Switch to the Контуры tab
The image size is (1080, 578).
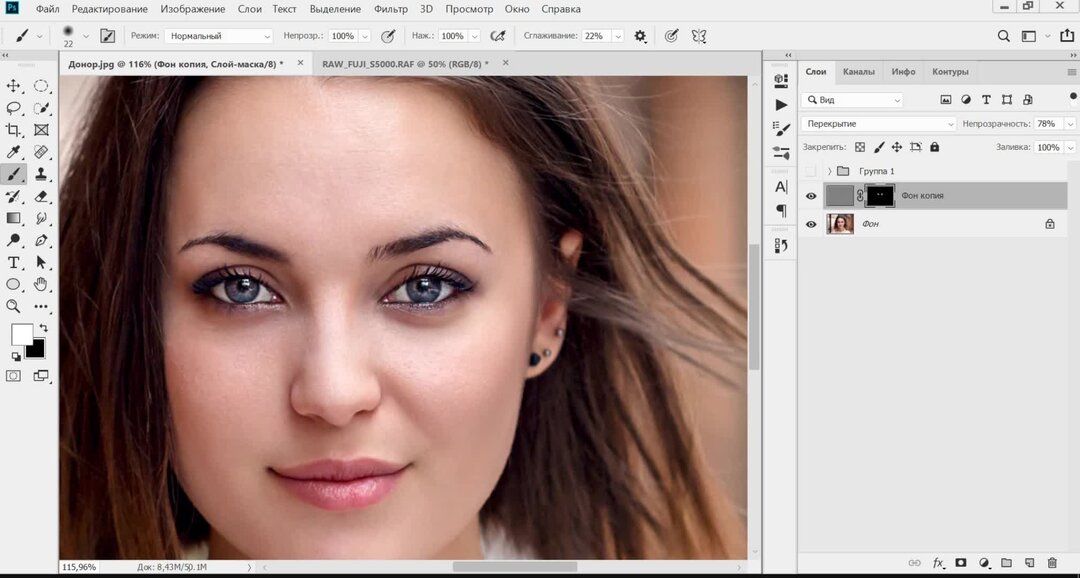point(950,72)
